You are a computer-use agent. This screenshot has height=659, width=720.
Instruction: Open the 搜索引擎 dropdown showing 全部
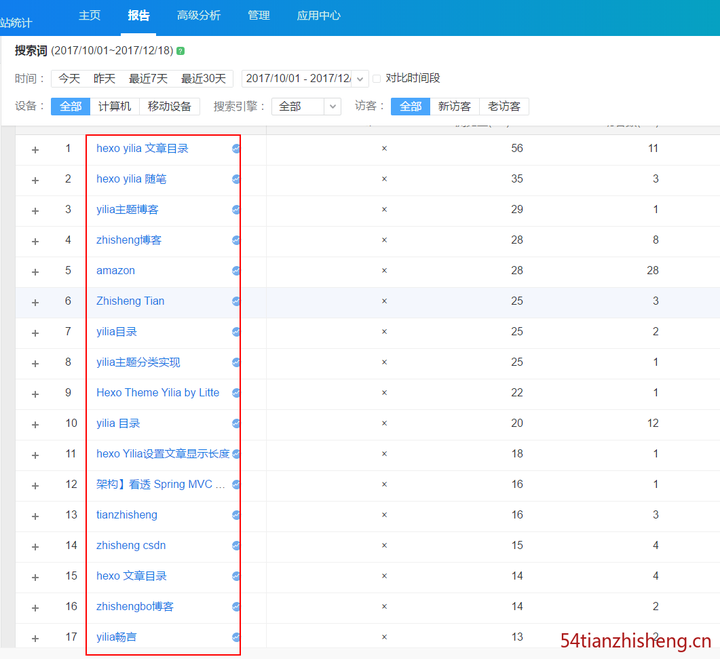[x=306, y=107]
